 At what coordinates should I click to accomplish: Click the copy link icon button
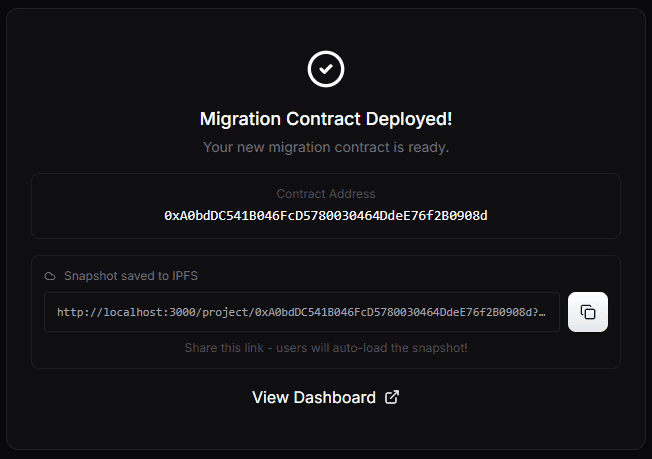(588, 312)
